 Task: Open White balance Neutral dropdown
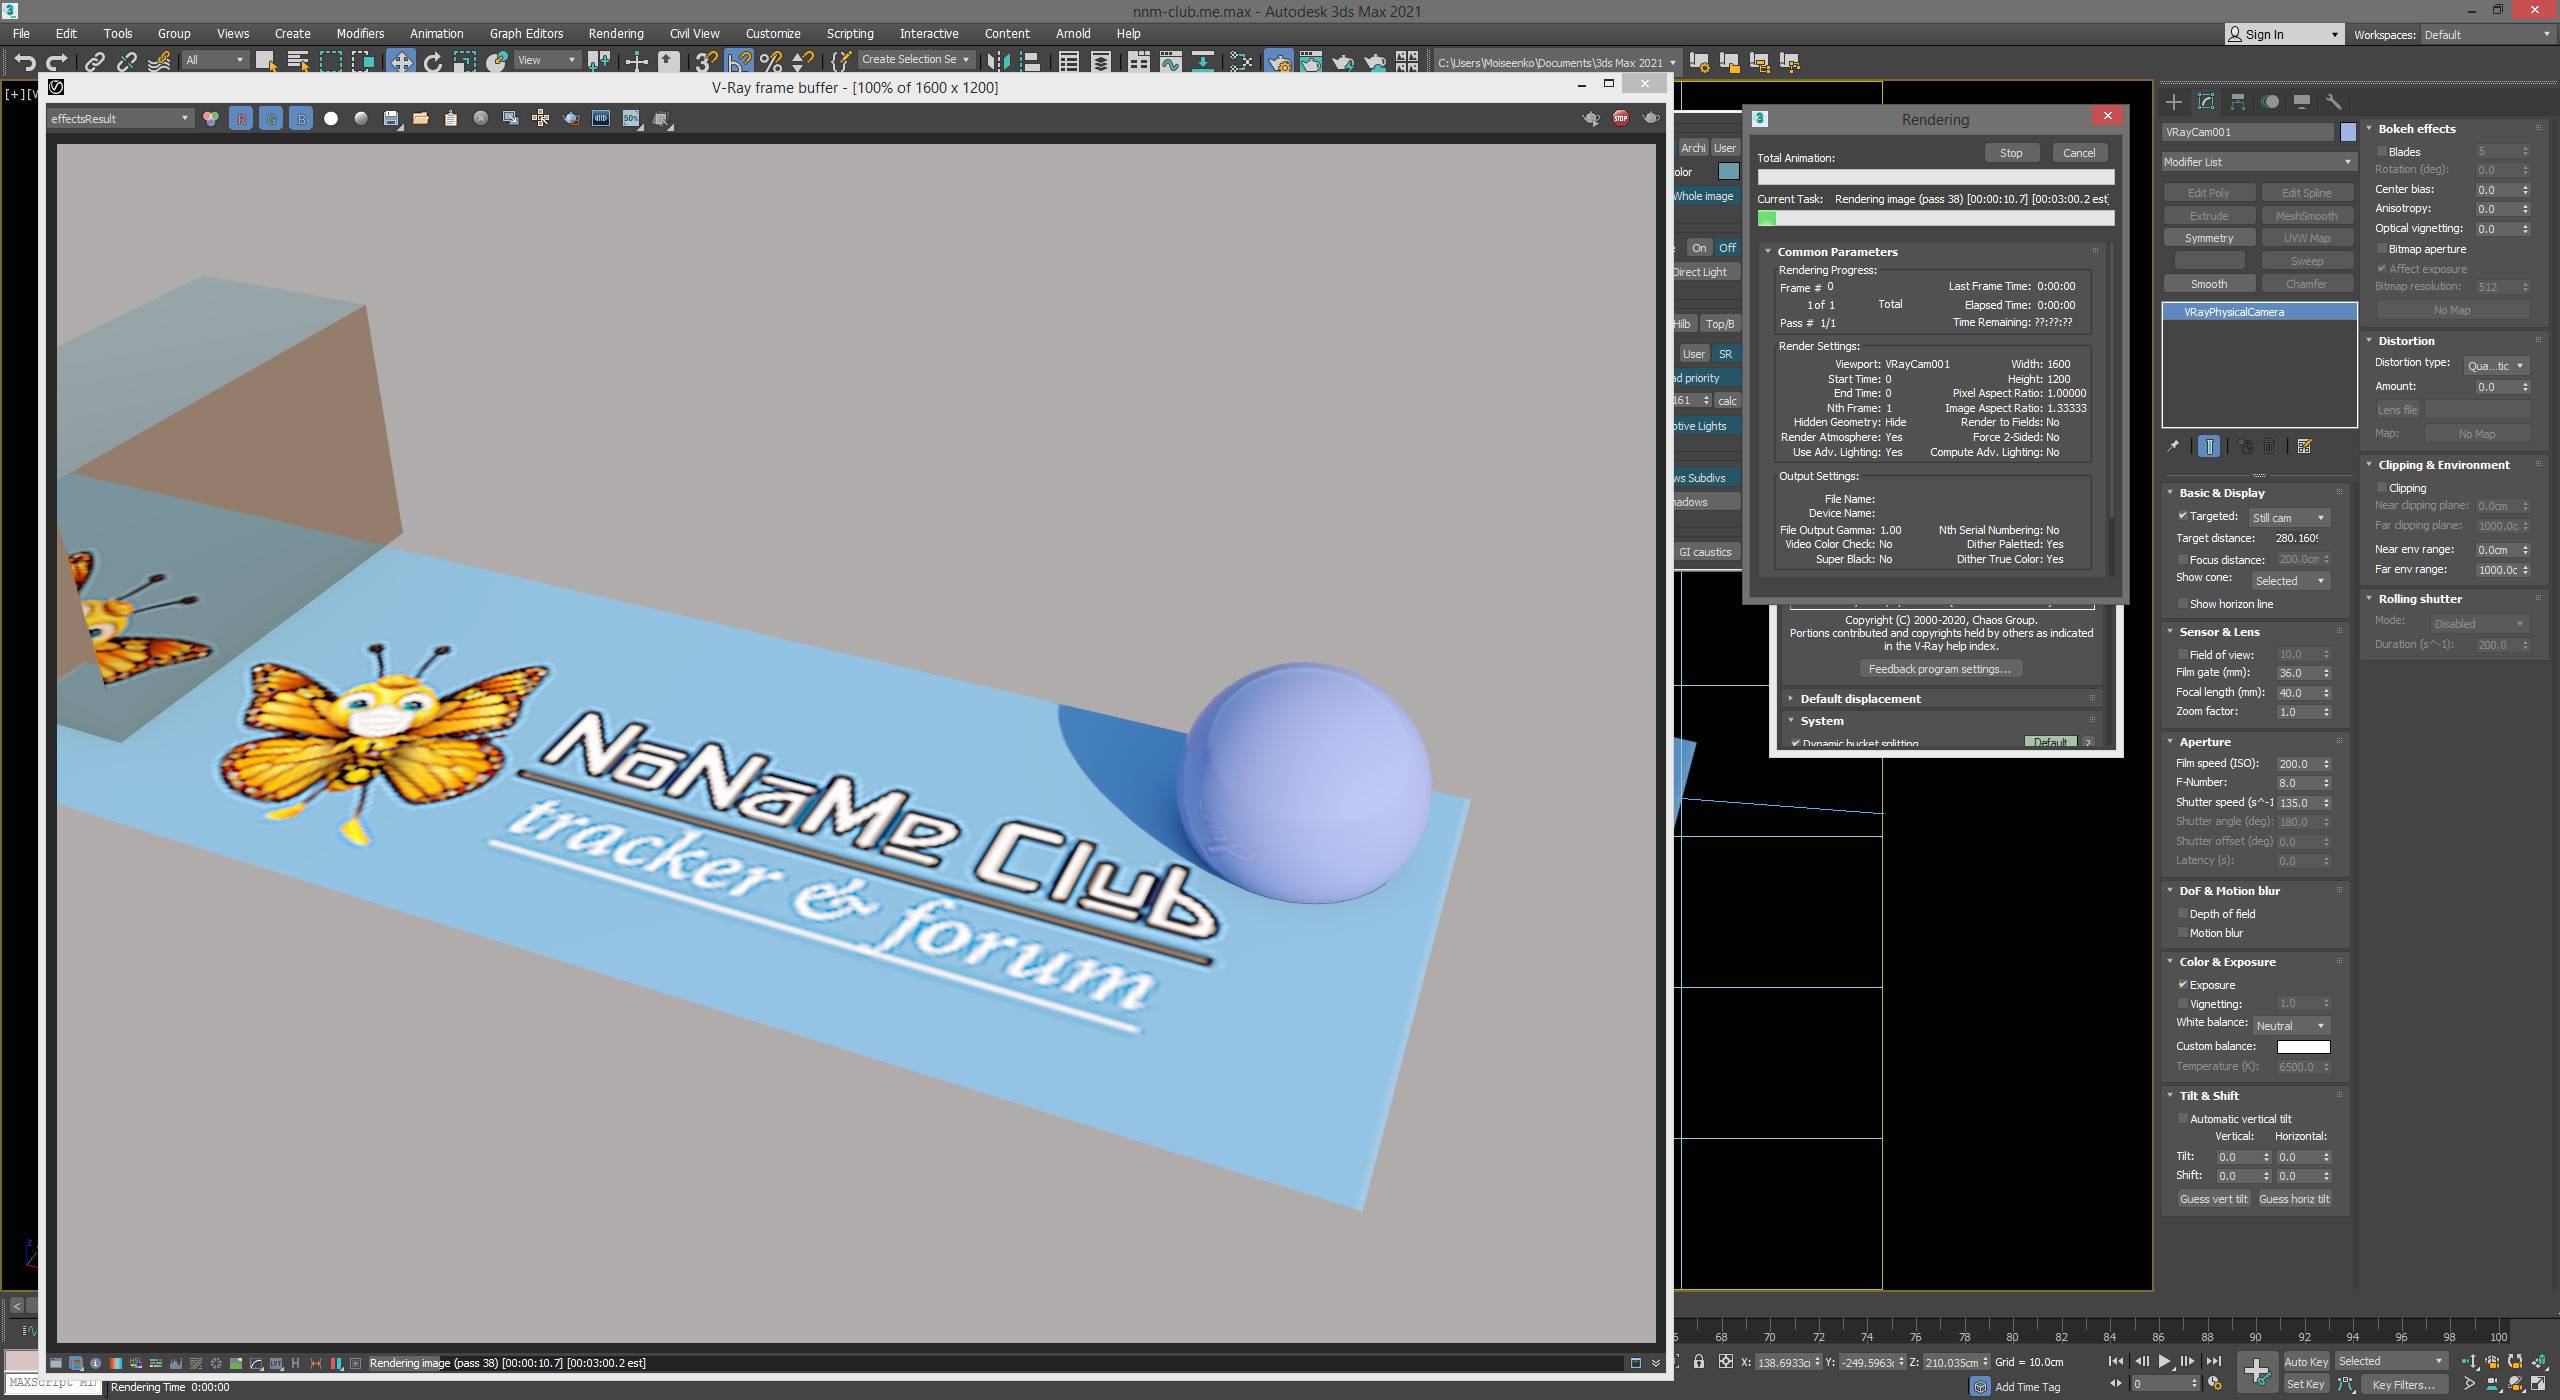click(x=2291, y=1026)
